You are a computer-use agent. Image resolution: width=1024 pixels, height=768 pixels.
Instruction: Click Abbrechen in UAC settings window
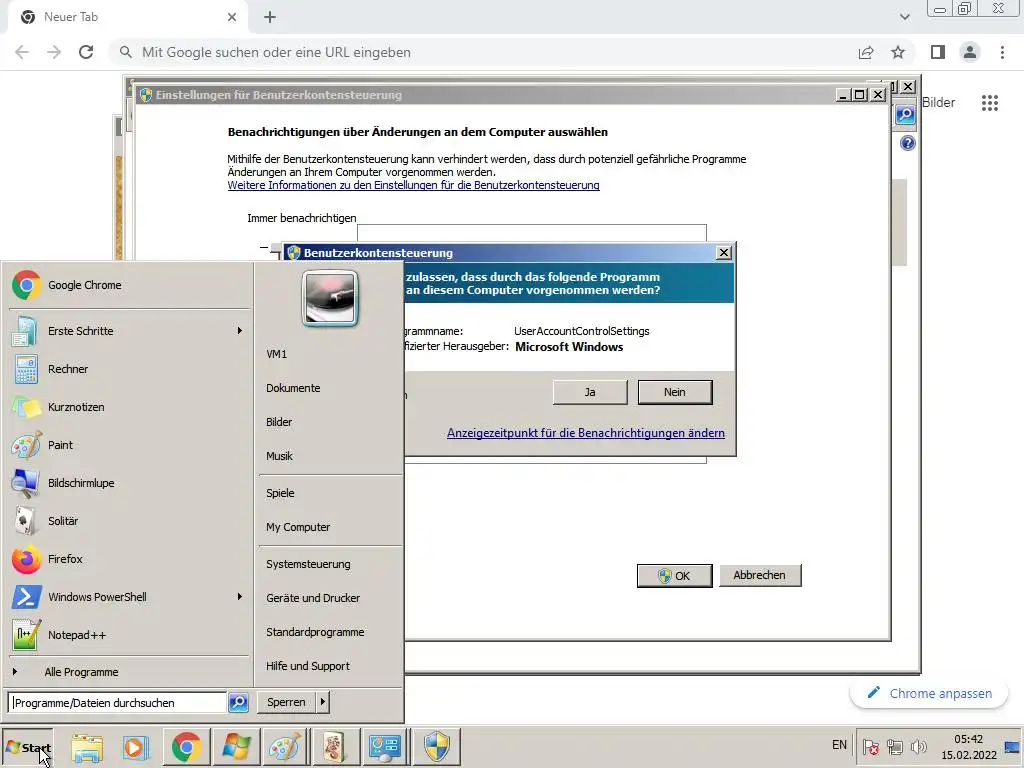click(x=760, y=575)
